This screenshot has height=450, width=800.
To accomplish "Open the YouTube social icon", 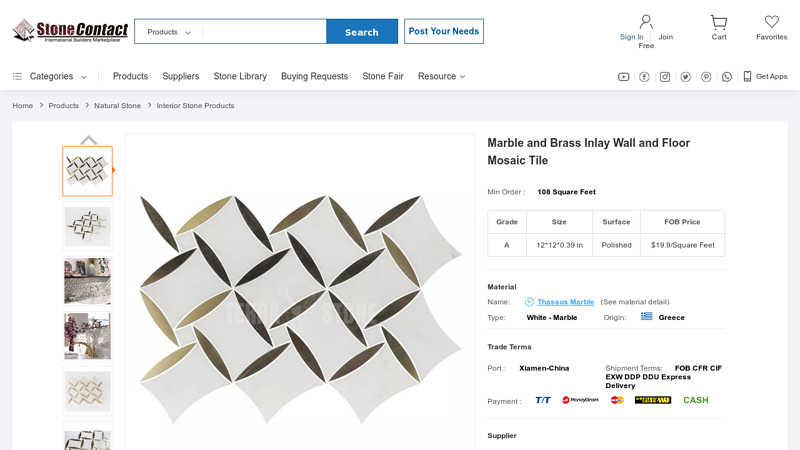I will click(623, 77).
